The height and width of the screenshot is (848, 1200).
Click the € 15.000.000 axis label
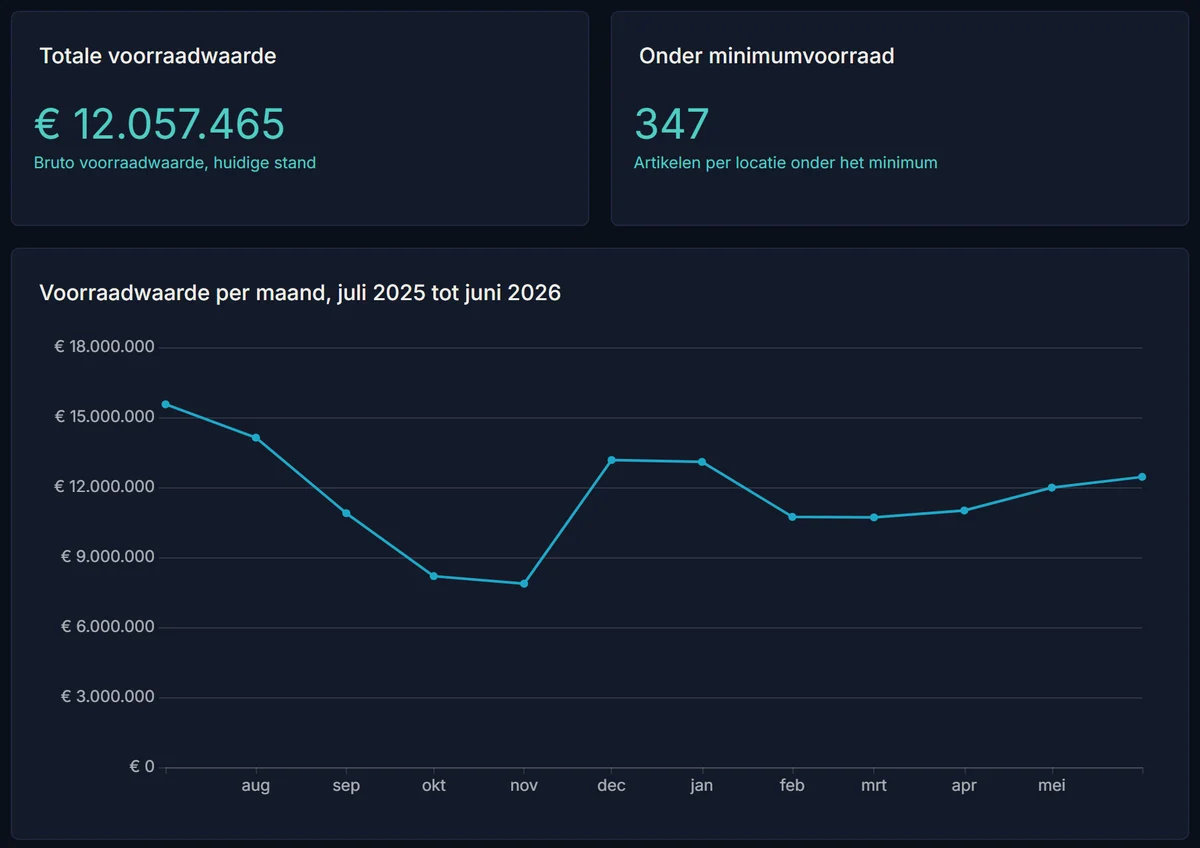(x=105, y=417)
